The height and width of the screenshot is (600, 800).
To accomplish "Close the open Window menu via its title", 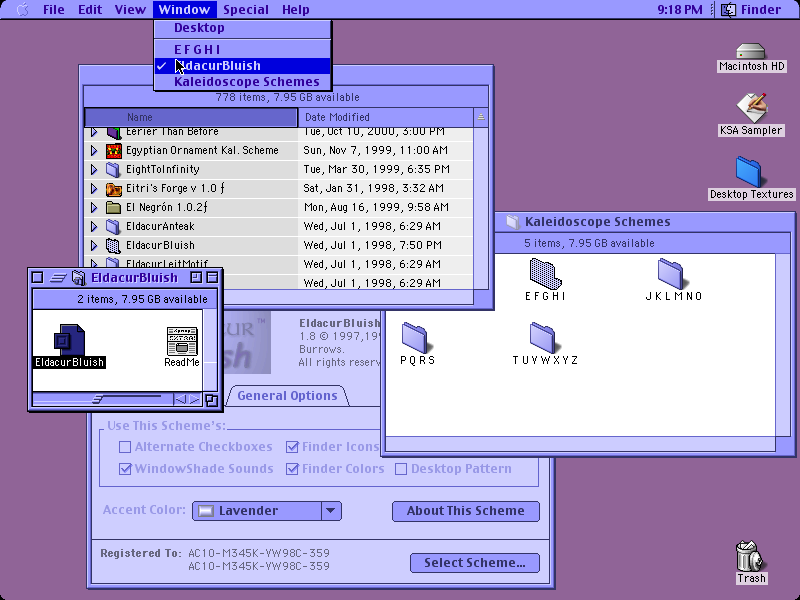I will [184, 10].
